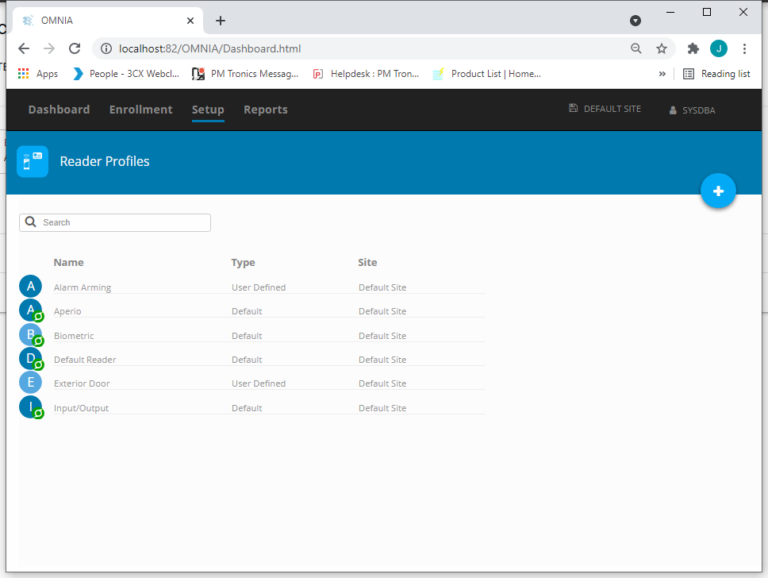This screenshot has height=578, width=768.
Task: Open the Reports menu
Action: click(x=266, y=110)
